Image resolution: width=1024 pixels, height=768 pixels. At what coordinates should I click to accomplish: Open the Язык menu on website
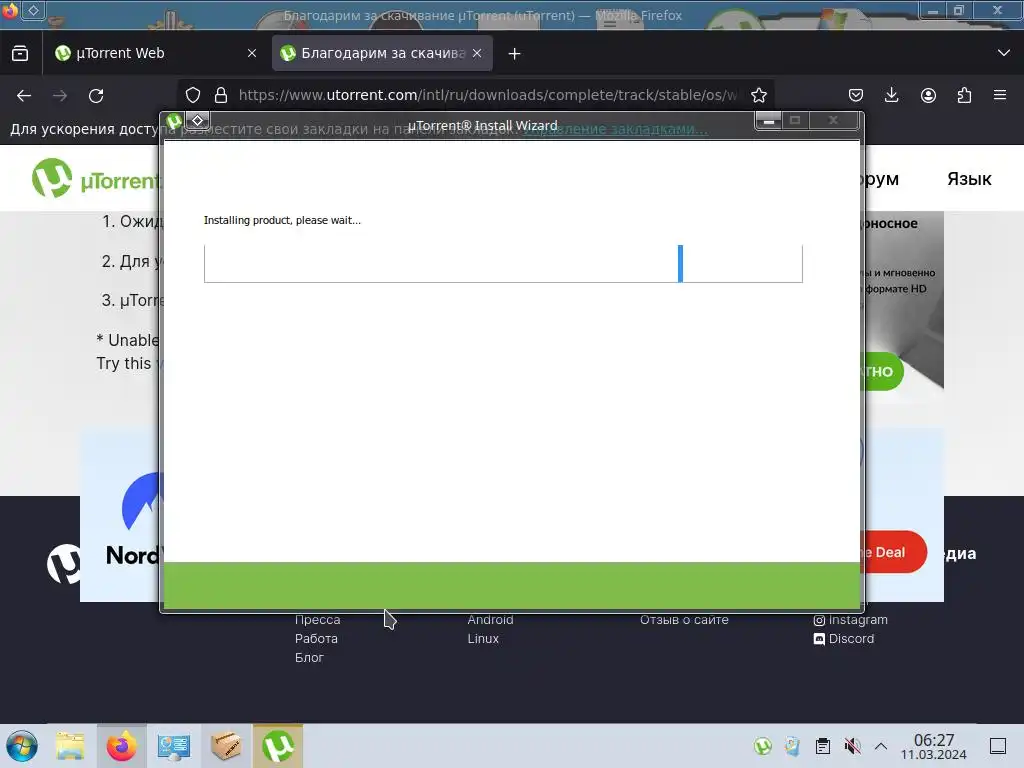[x=969, y=179]
